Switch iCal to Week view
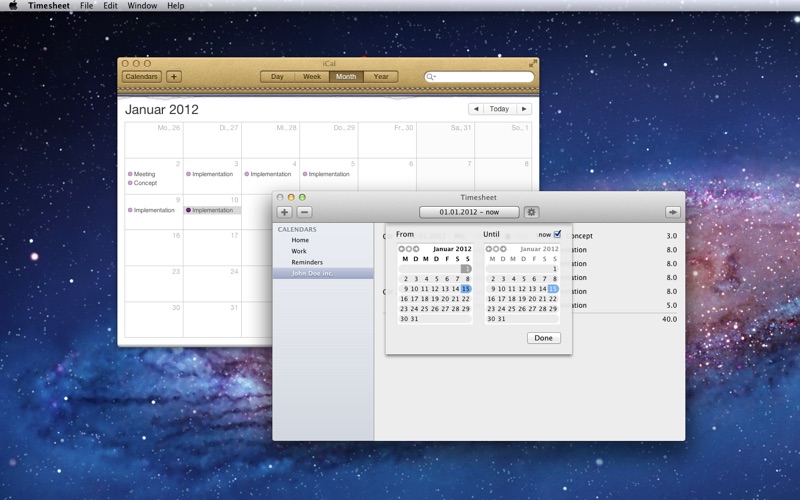This screenshot has width=800, height=500. tap(312, 77)
